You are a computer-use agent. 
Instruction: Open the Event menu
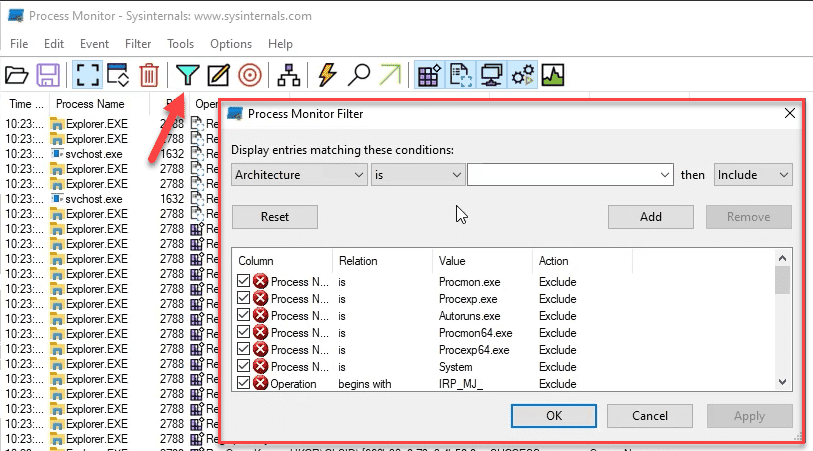click(x=94, y=44)
